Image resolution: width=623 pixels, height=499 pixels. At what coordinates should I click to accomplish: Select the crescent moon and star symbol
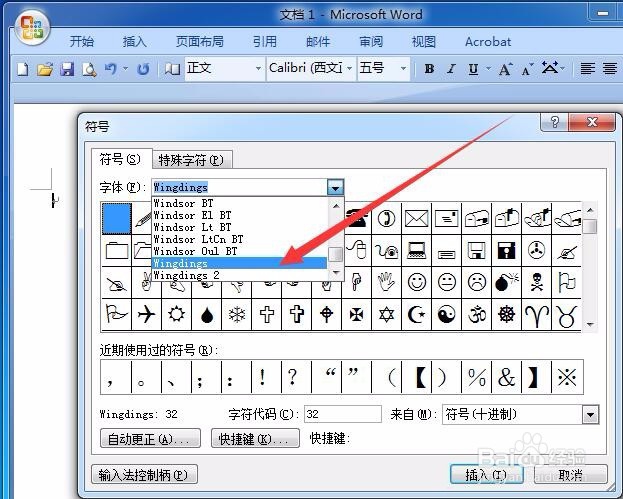point(416,315)
